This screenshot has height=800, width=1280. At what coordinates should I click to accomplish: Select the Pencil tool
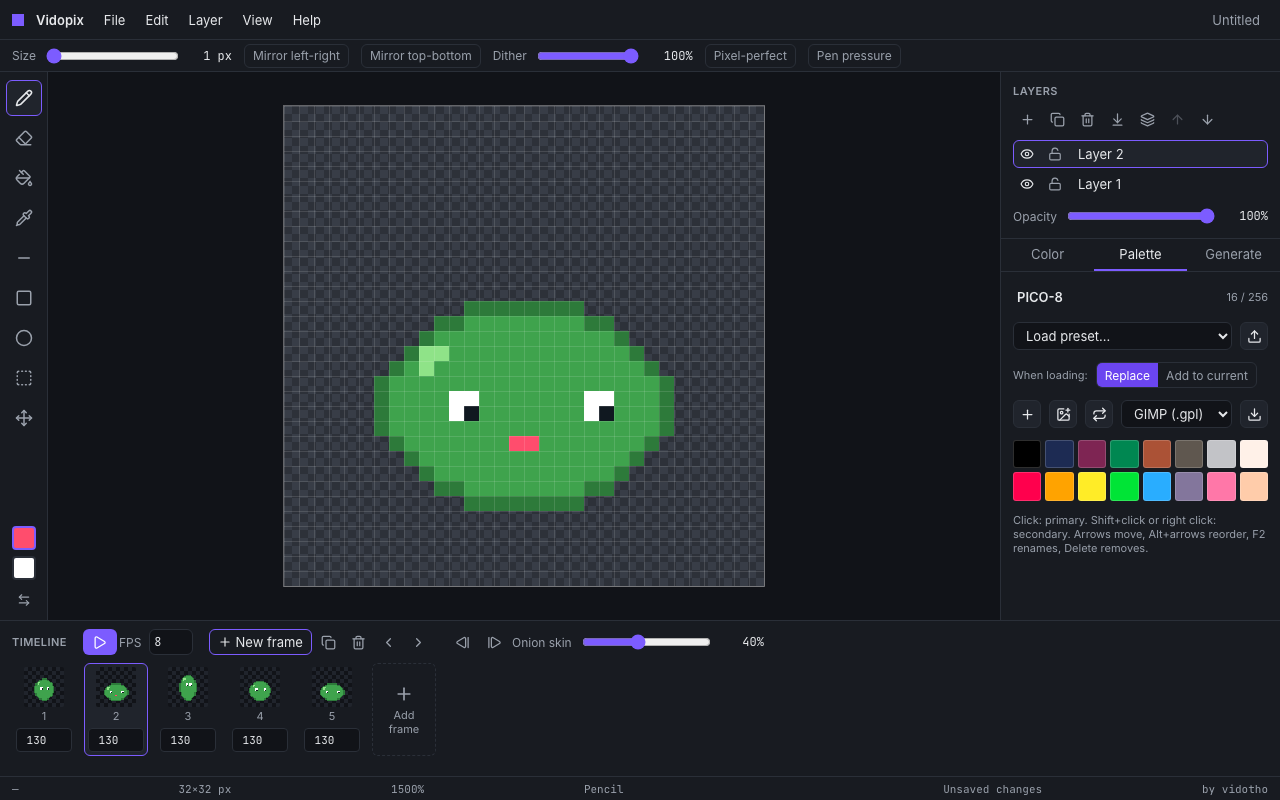(24, 98)
